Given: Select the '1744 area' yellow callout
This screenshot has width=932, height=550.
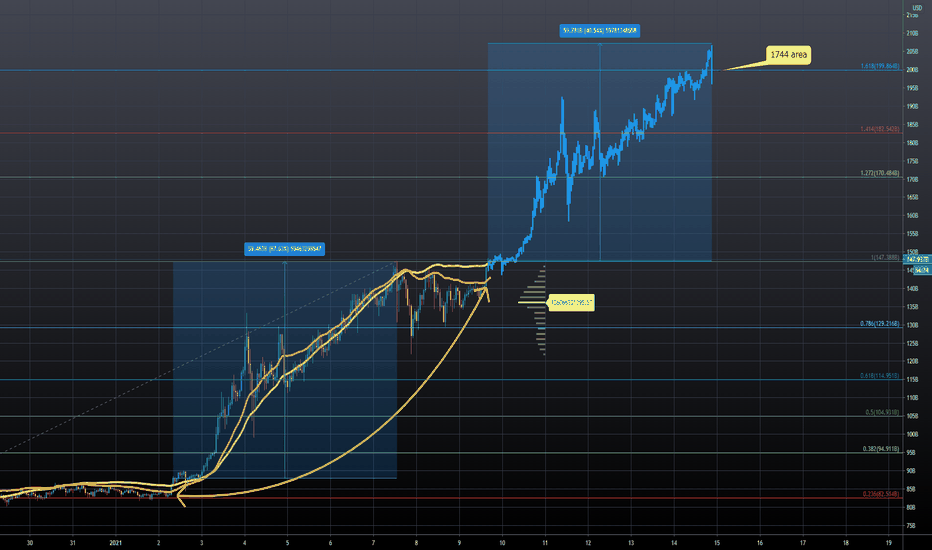Looking at the screenshot, I should (788, 55).
